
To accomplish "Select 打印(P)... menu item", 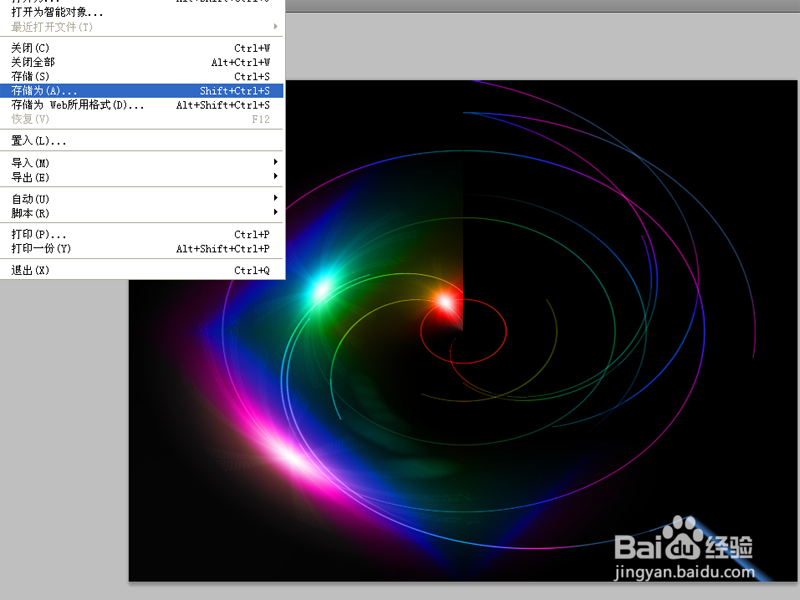I will click(x=142, y=234).
